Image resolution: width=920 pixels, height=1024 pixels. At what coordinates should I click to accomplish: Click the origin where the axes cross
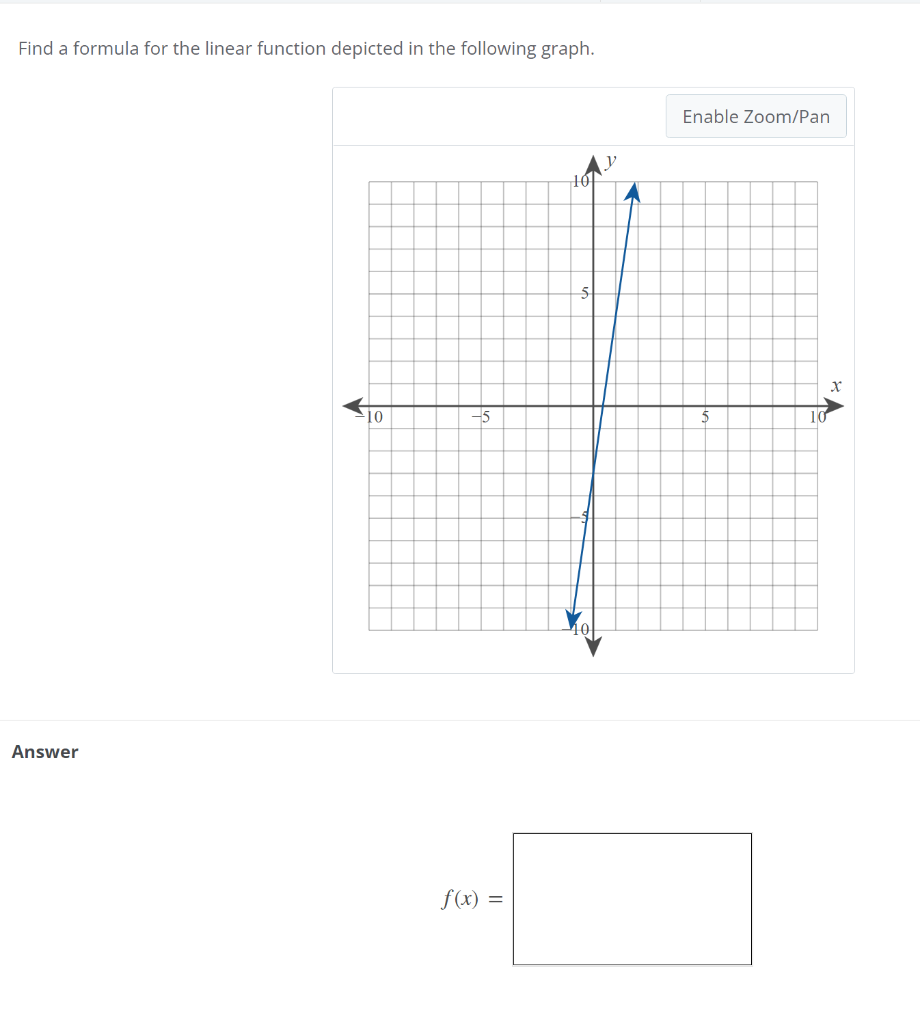[x=593, y=405]
